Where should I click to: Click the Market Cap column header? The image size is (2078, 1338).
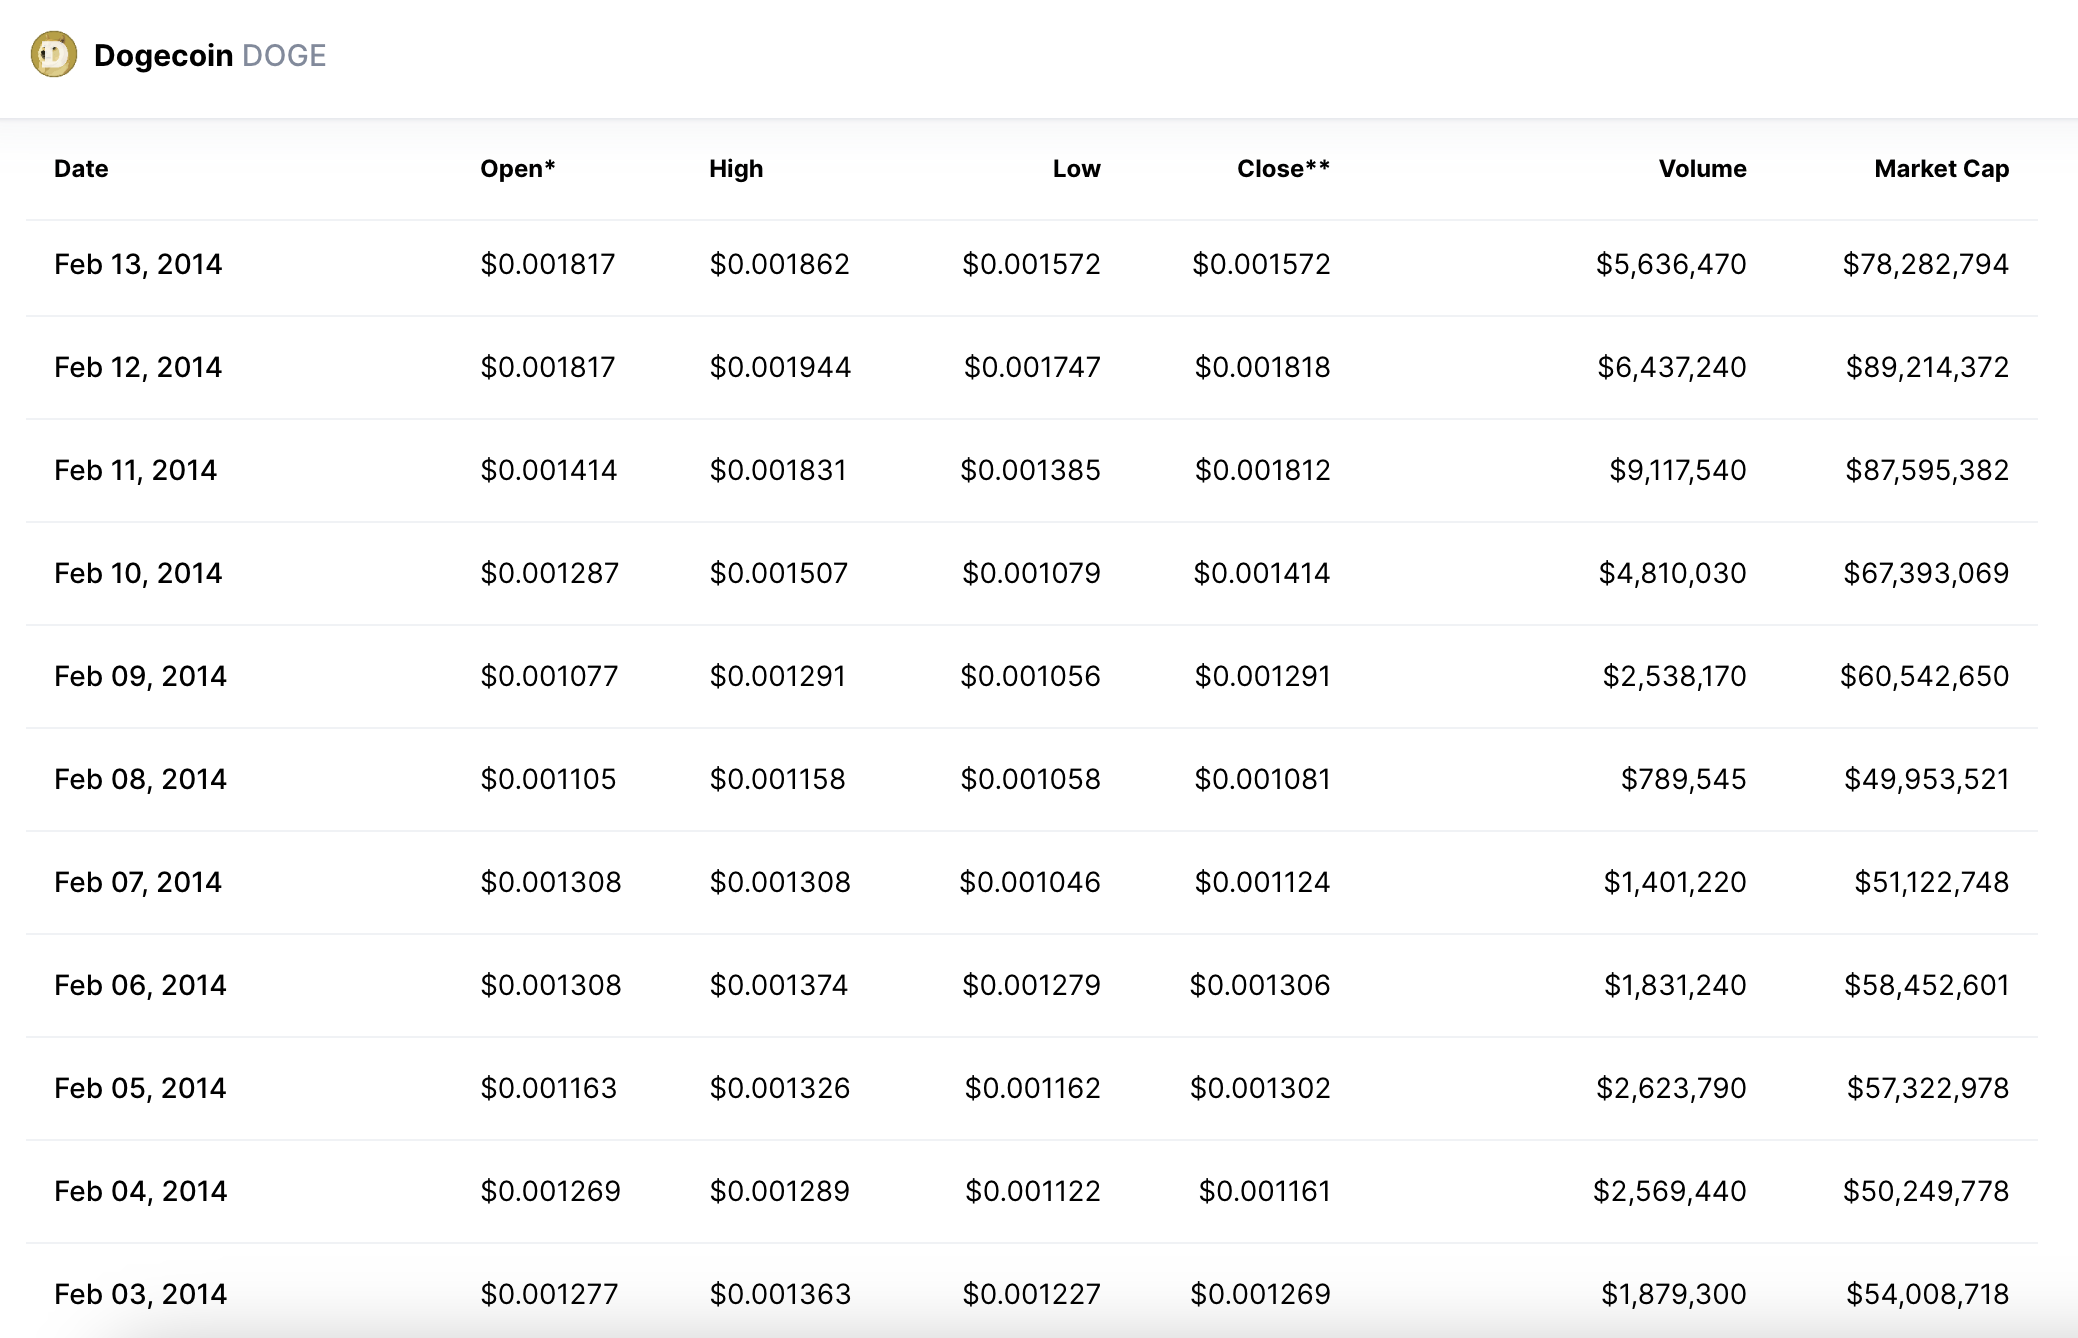click(x=1941, y=169)
